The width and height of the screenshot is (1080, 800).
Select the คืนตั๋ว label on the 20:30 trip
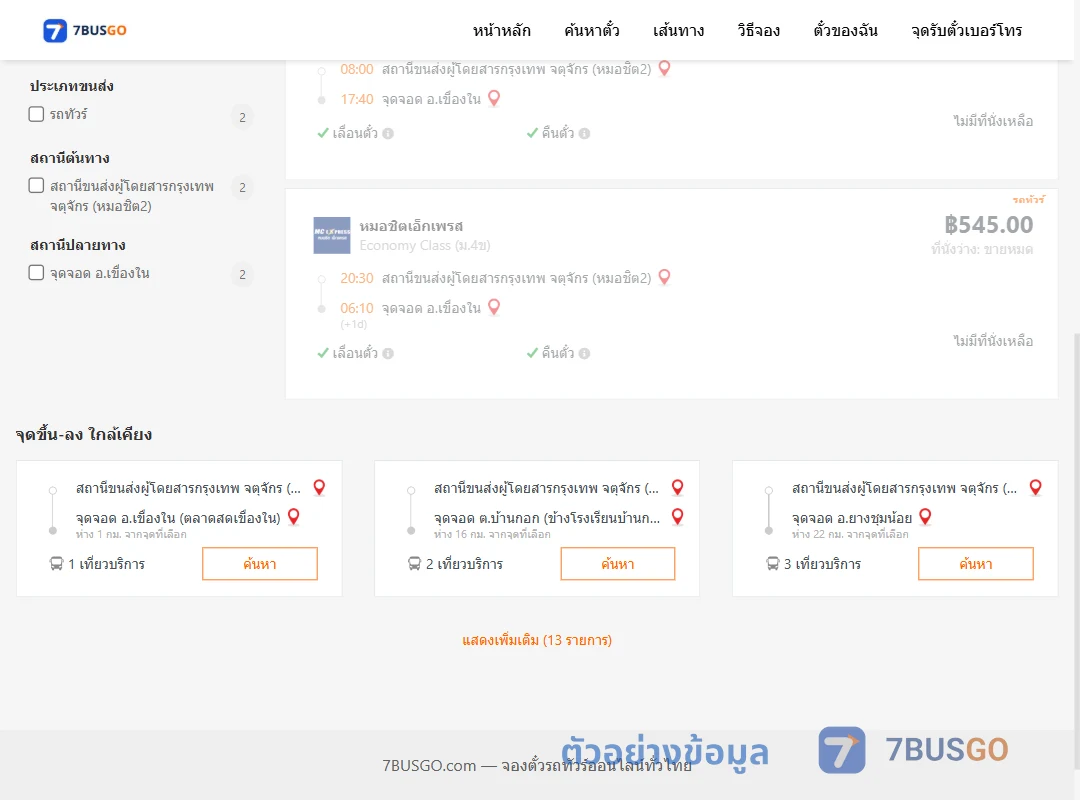coord(558,353)
